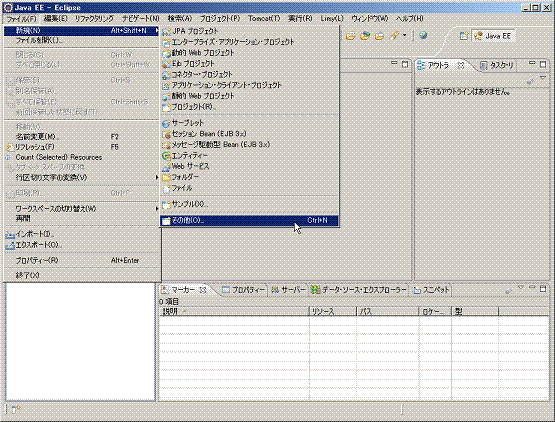Open the ヘルプ(H) menu

coord(410,19)
